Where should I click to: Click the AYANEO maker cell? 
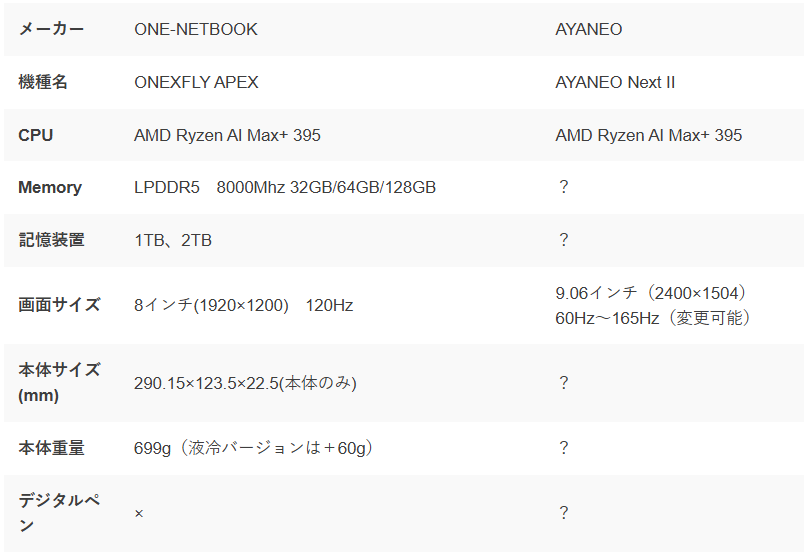(x=589, y=29)
